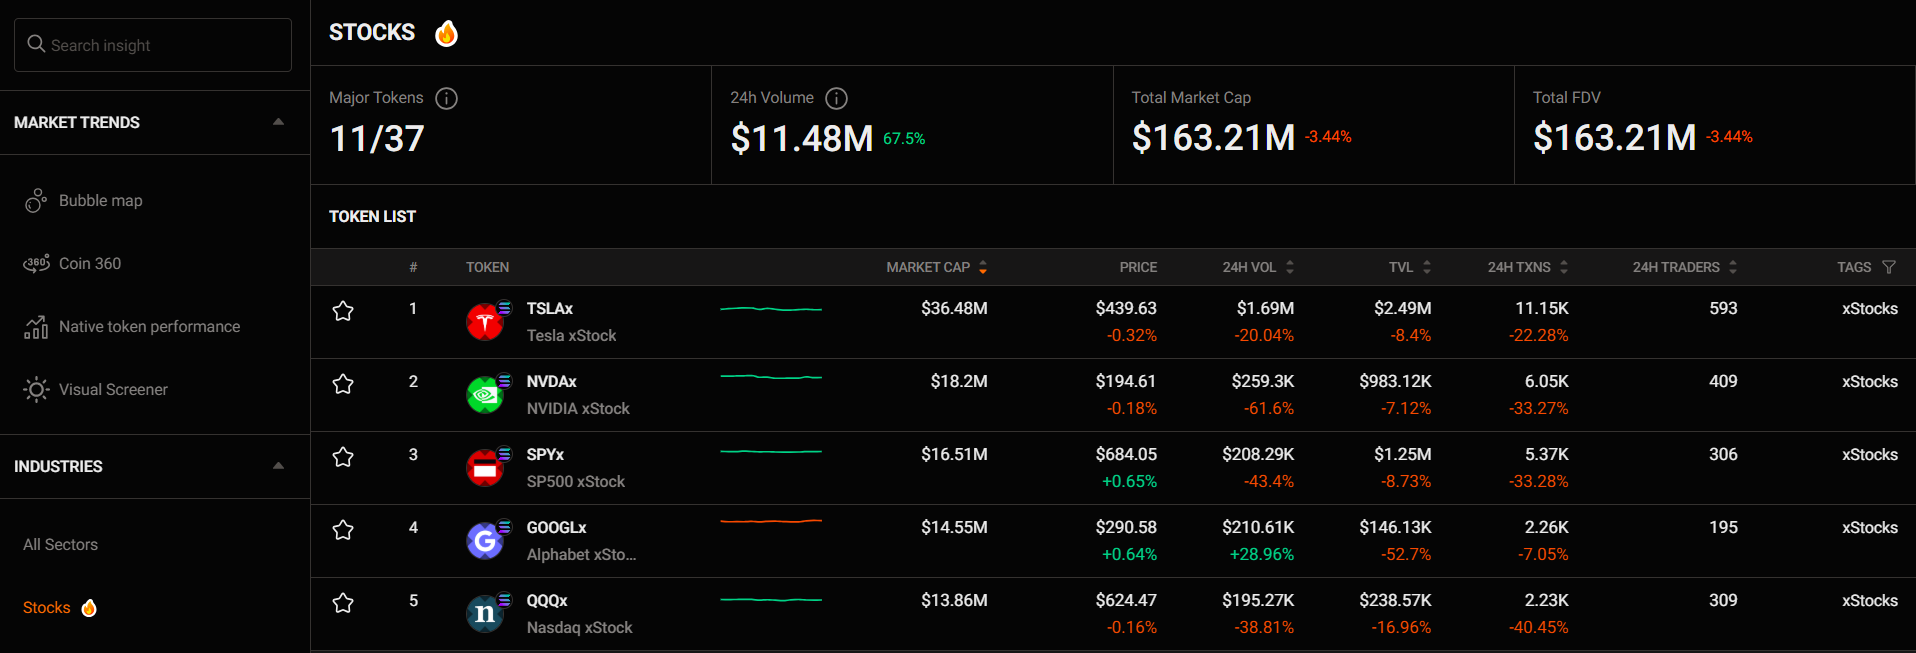Sort by Market Cap column
Screen dimensions: 1916x653
point(936,267)
